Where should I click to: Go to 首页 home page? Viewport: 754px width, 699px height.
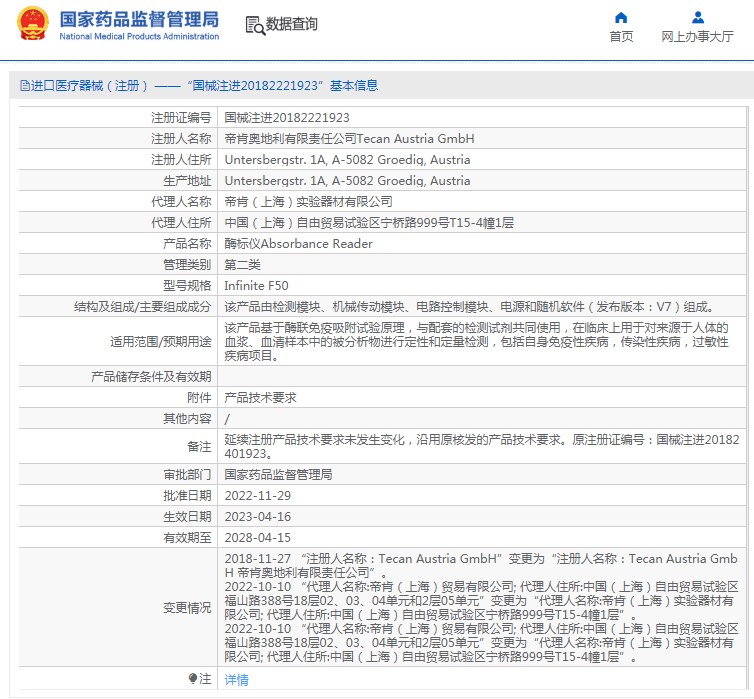(621, 37)
